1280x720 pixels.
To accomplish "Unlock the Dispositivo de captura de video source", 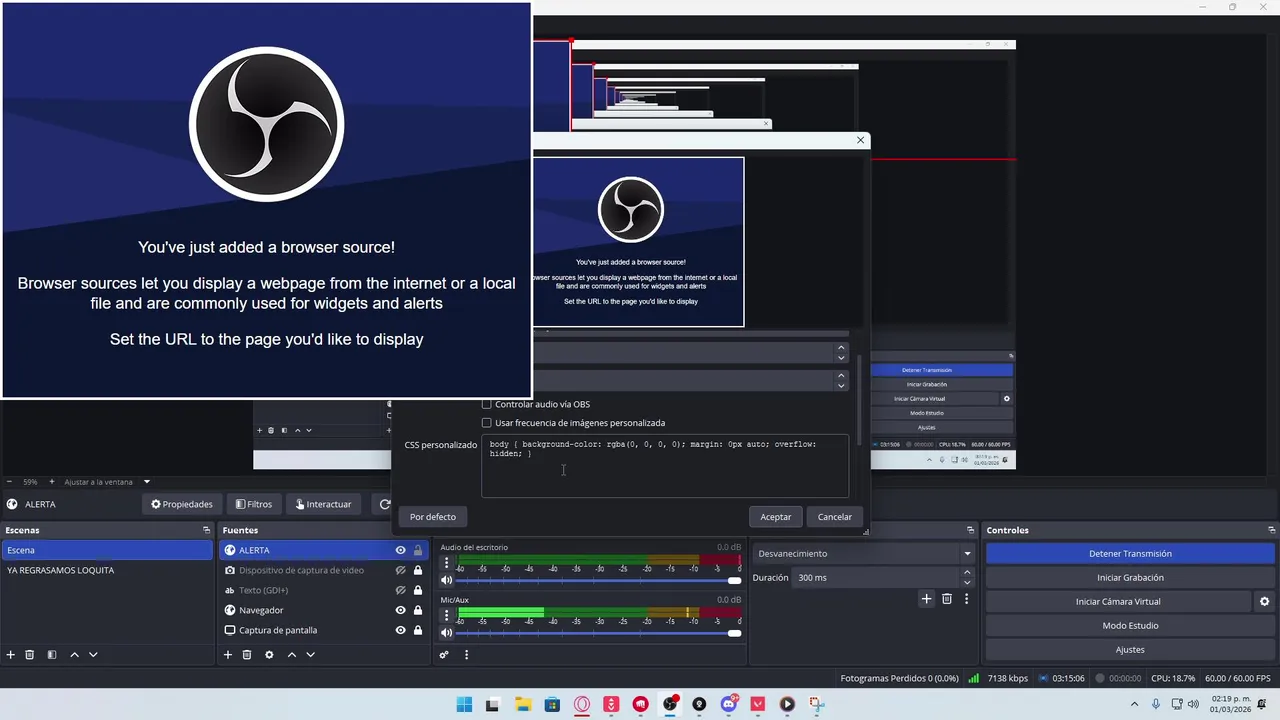I will pos(418,570).
